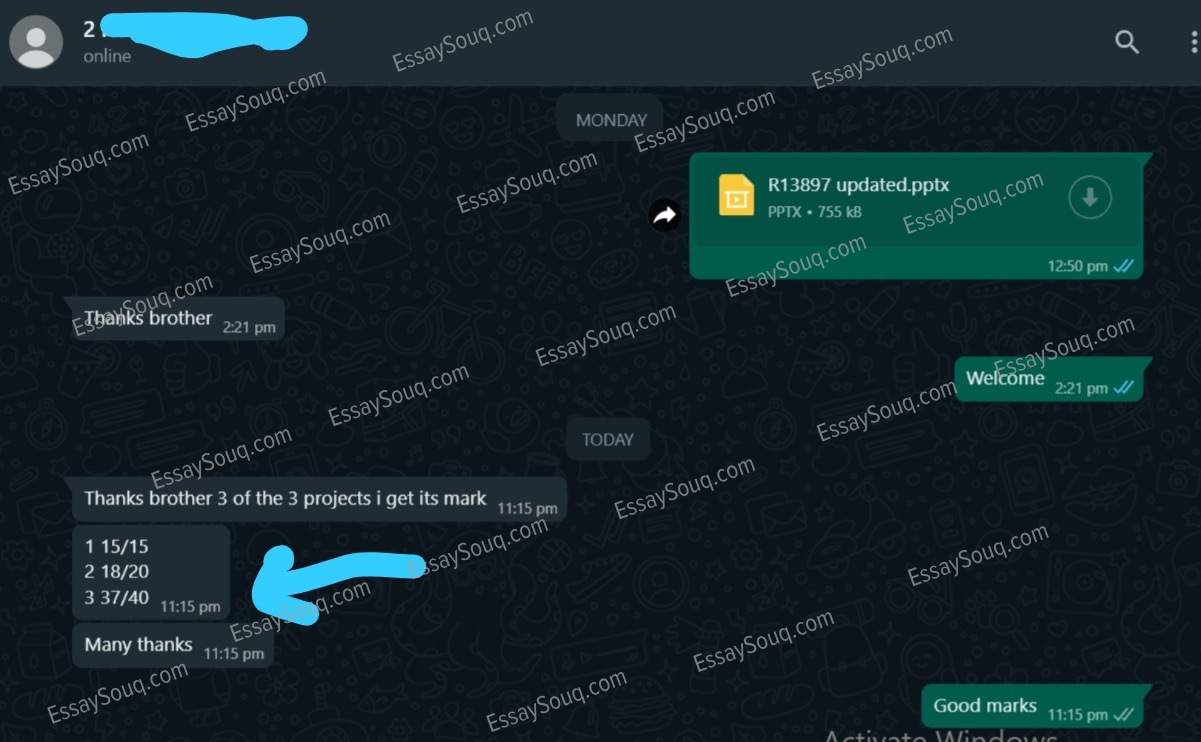Click the TODAY date separator
Viewport: 1201px width, 742px height.
click(x=608, y=439)
